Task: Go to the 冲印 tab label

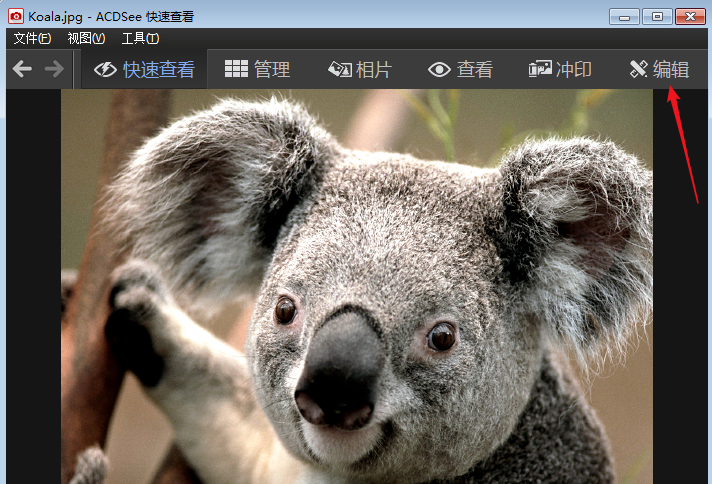Action: point(574,70)
